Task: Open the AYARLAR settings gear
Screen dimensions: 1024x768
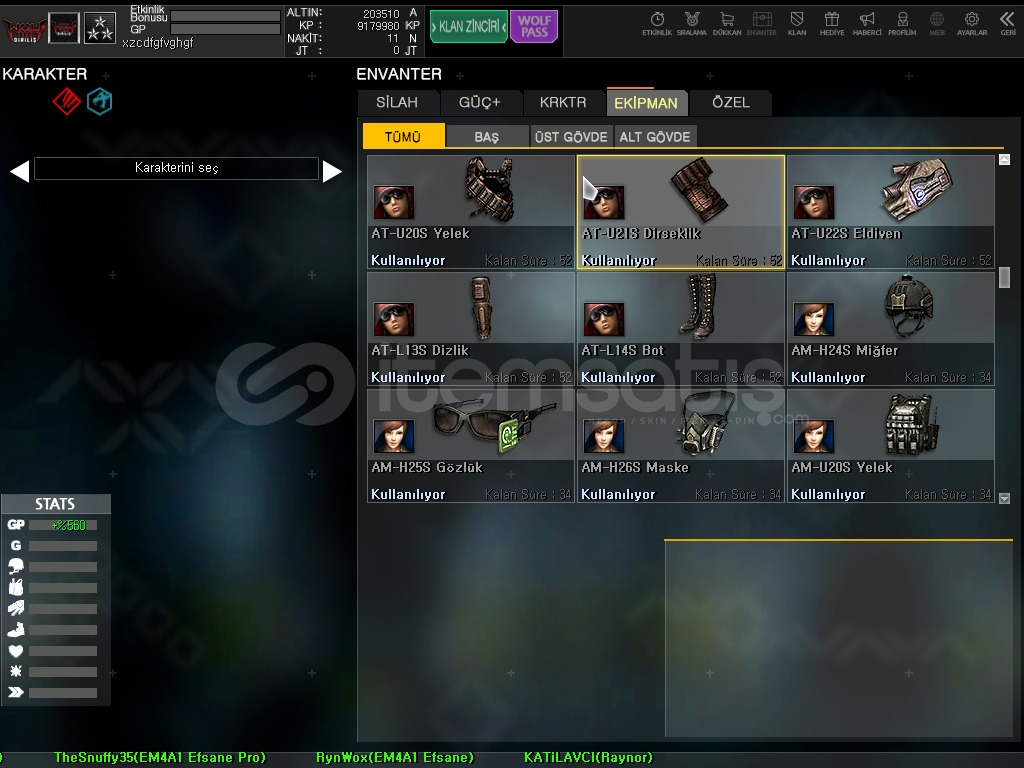Action: click(x=972, y=24)
